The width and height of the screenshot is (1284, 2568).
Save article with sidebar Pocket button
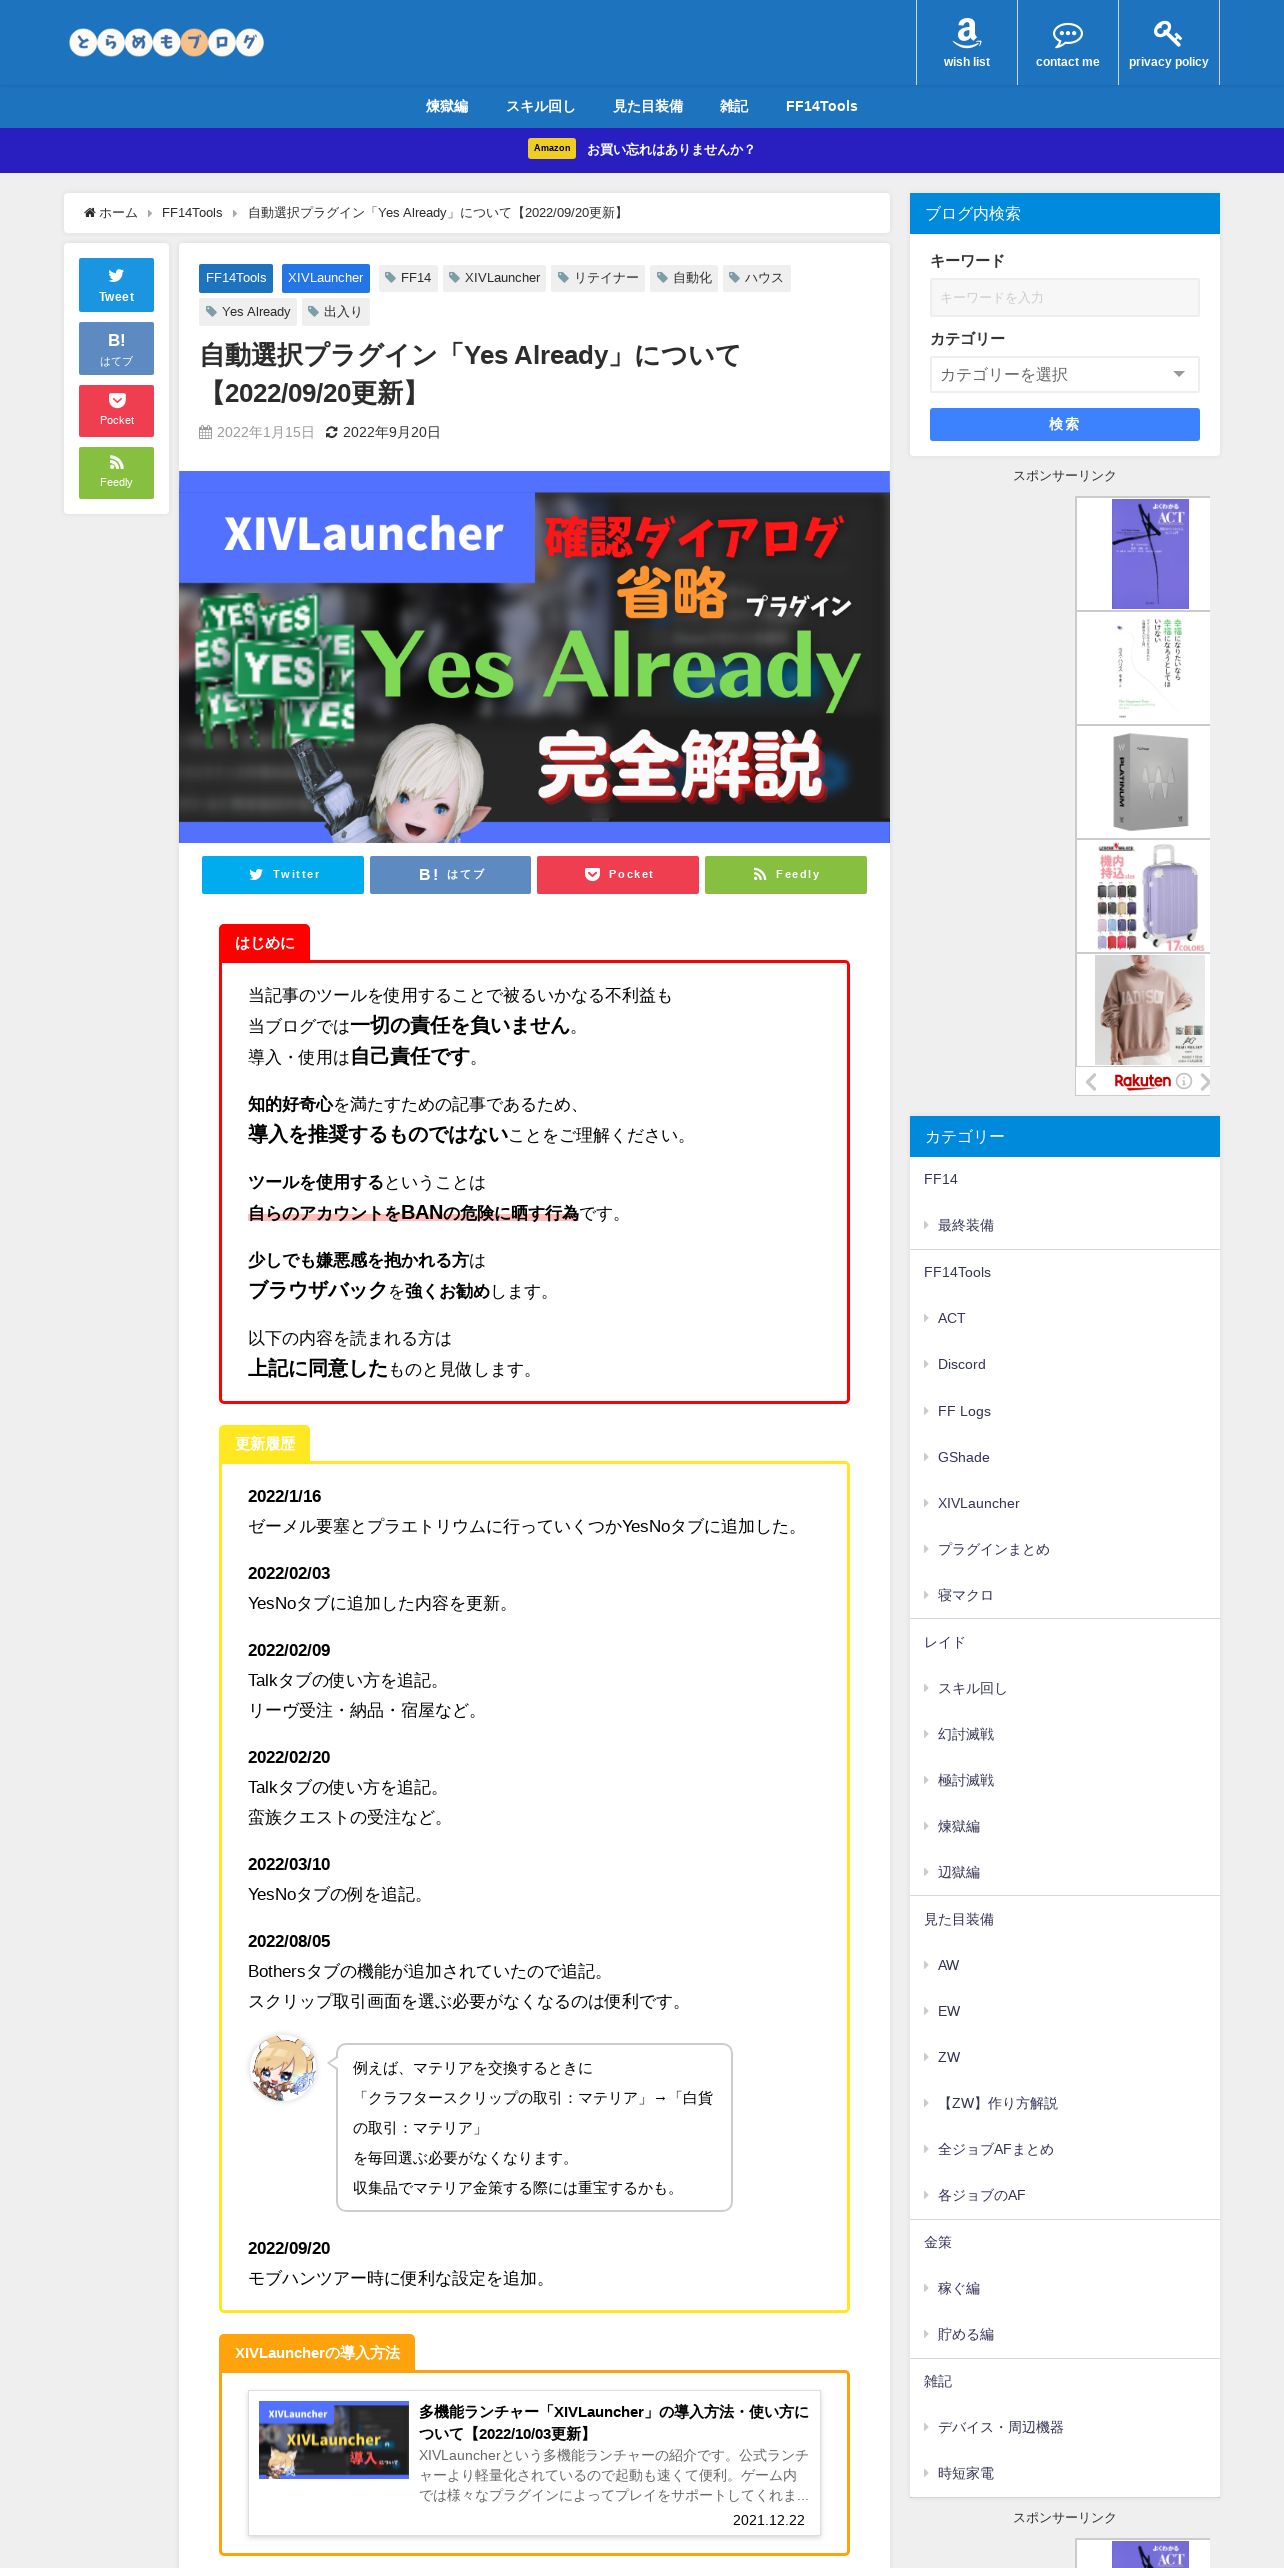(x=116, y=410)
